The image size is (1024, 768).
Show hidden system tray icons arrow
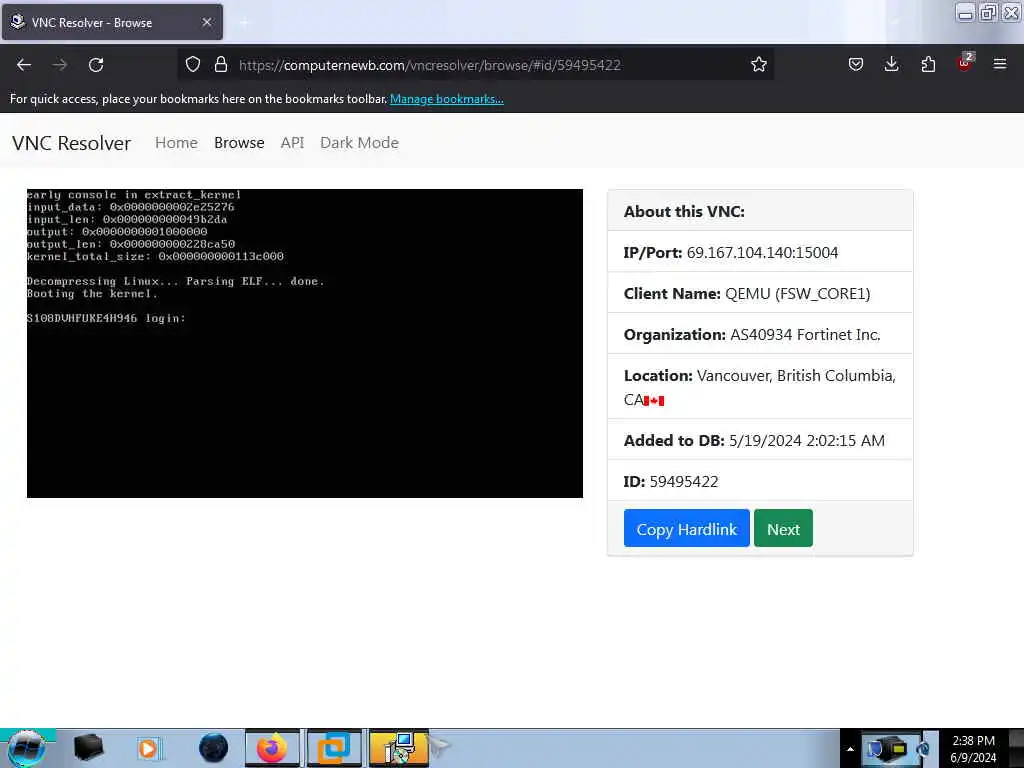(x=850, y=749)
